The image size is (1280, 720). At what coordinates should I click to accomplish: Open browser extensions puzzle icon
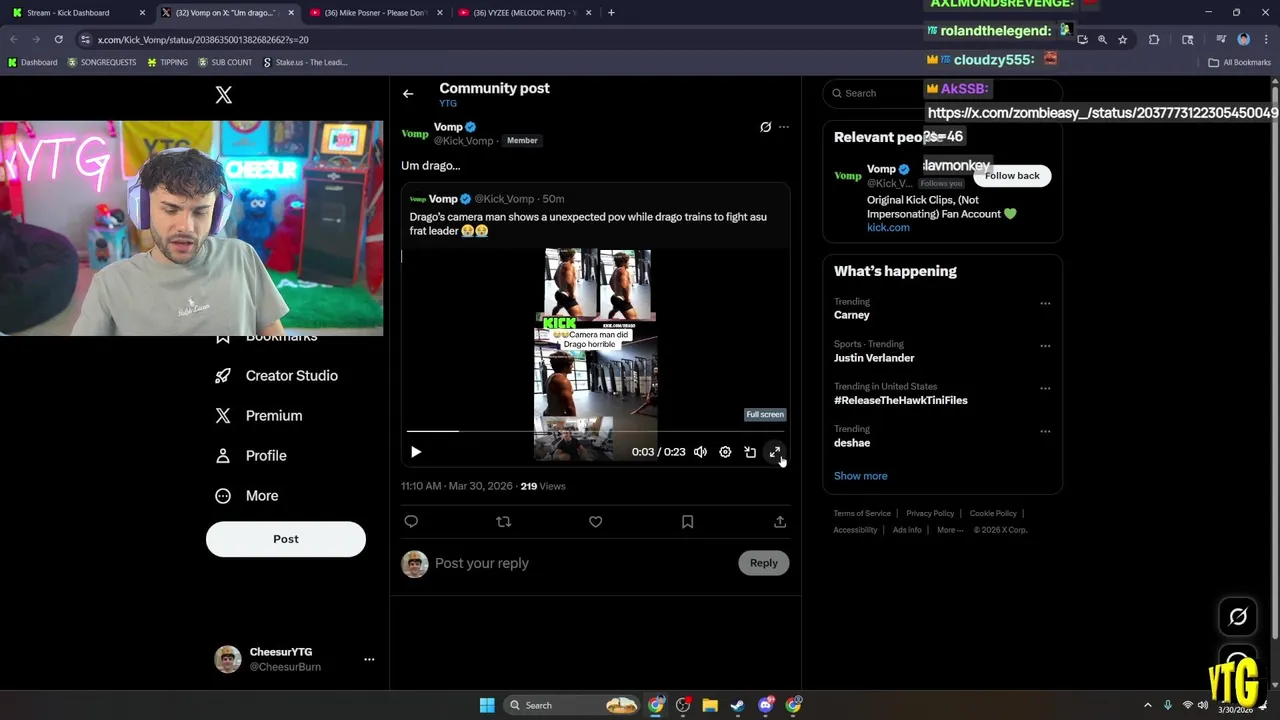(1154, 40)
